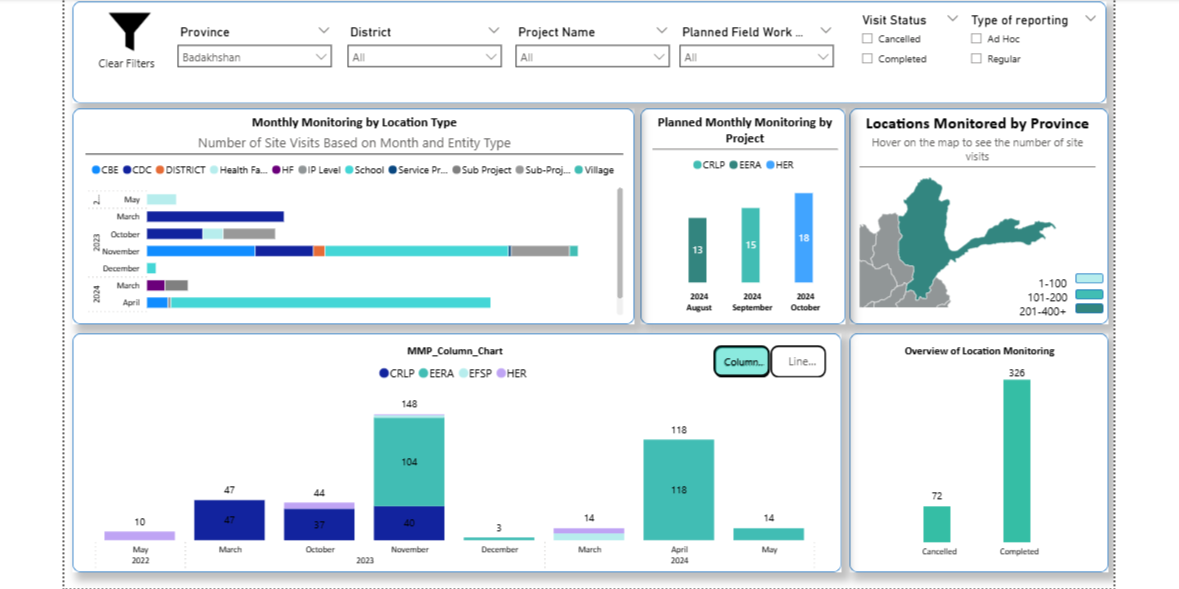
Task: Select the 2024 October bar showing 18
Action: [x=804, y=238]
